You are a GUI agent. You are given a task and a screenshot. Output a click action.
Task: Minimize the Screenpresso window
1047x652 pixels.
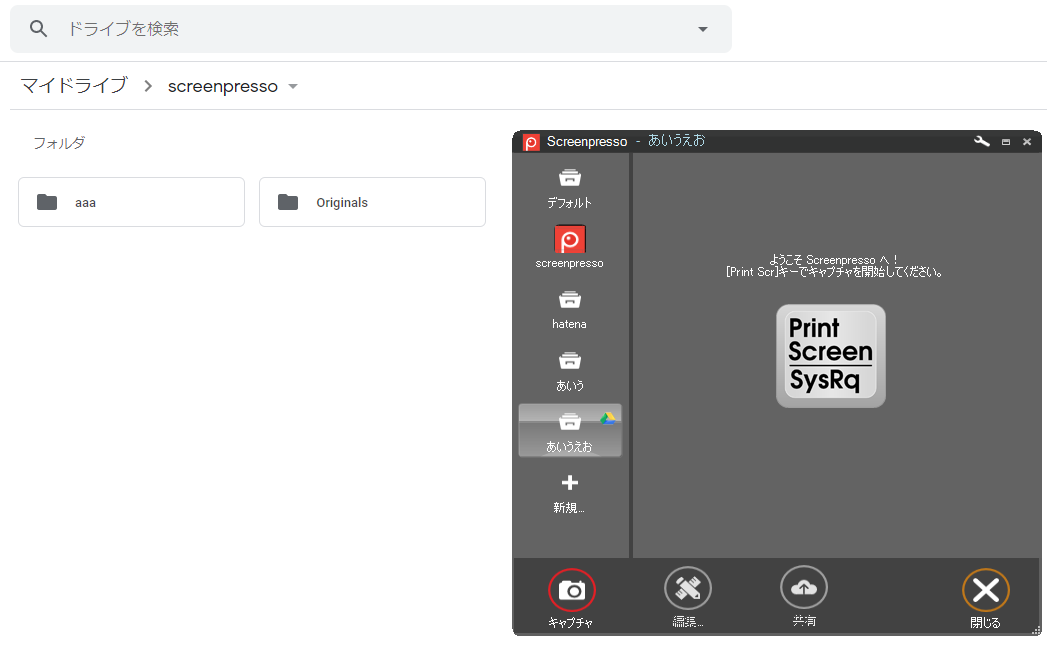pos(1006,142)
